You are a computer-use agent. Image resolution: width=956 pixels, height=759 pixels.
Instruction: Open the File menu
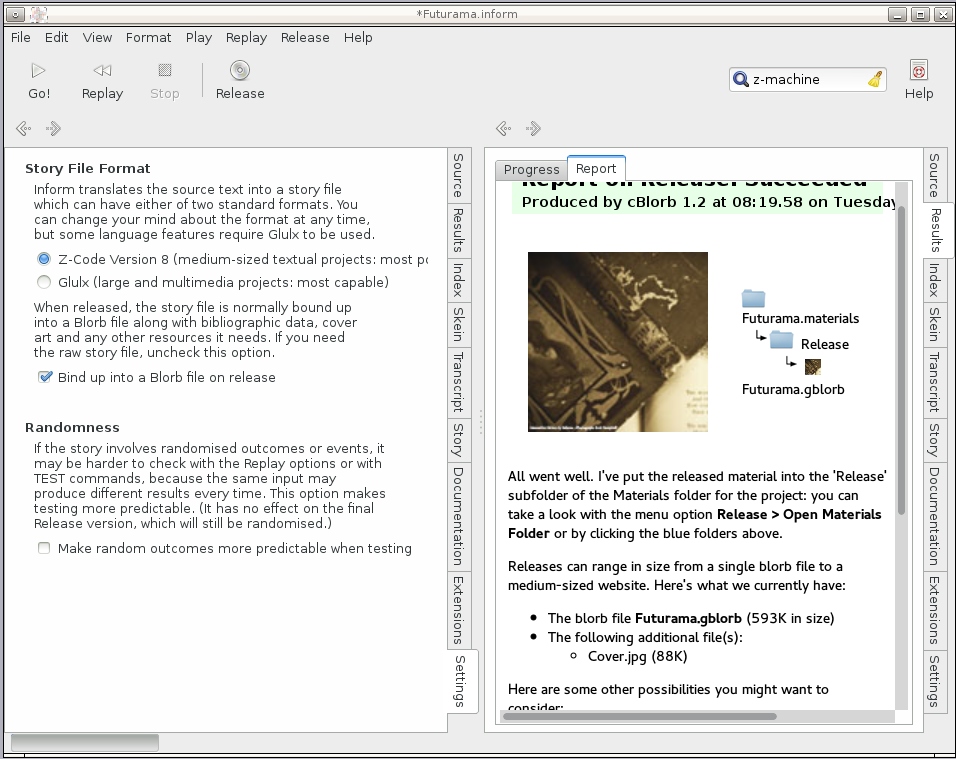(21, 37)
